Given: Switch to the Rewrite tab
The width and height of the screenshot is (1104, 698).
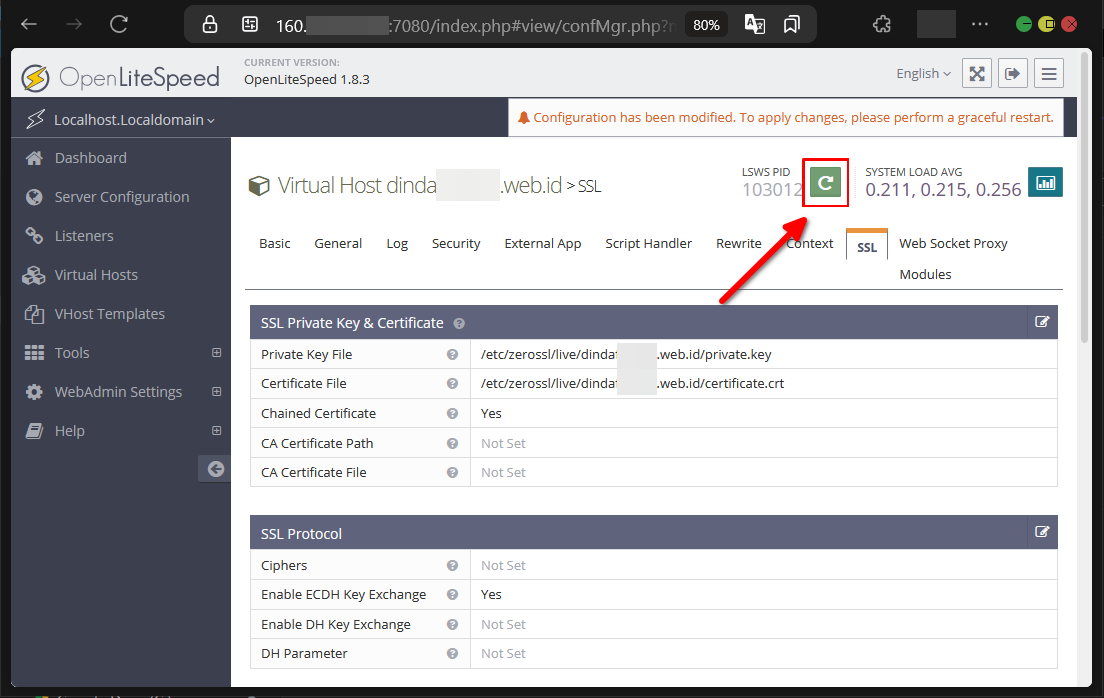Looking at the screenshot, I should 739,244.
